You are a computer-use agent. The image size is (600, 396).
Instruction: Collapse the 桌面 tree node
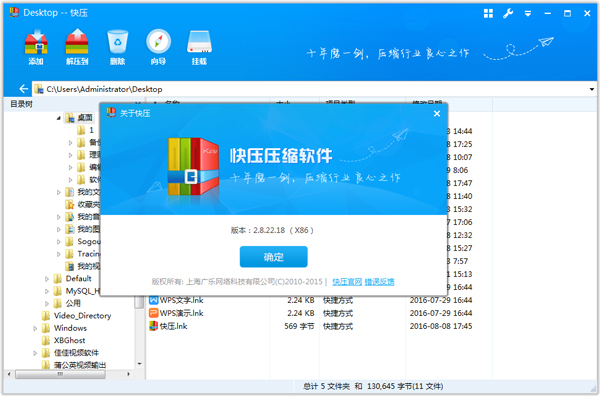[x=59, y=118]
